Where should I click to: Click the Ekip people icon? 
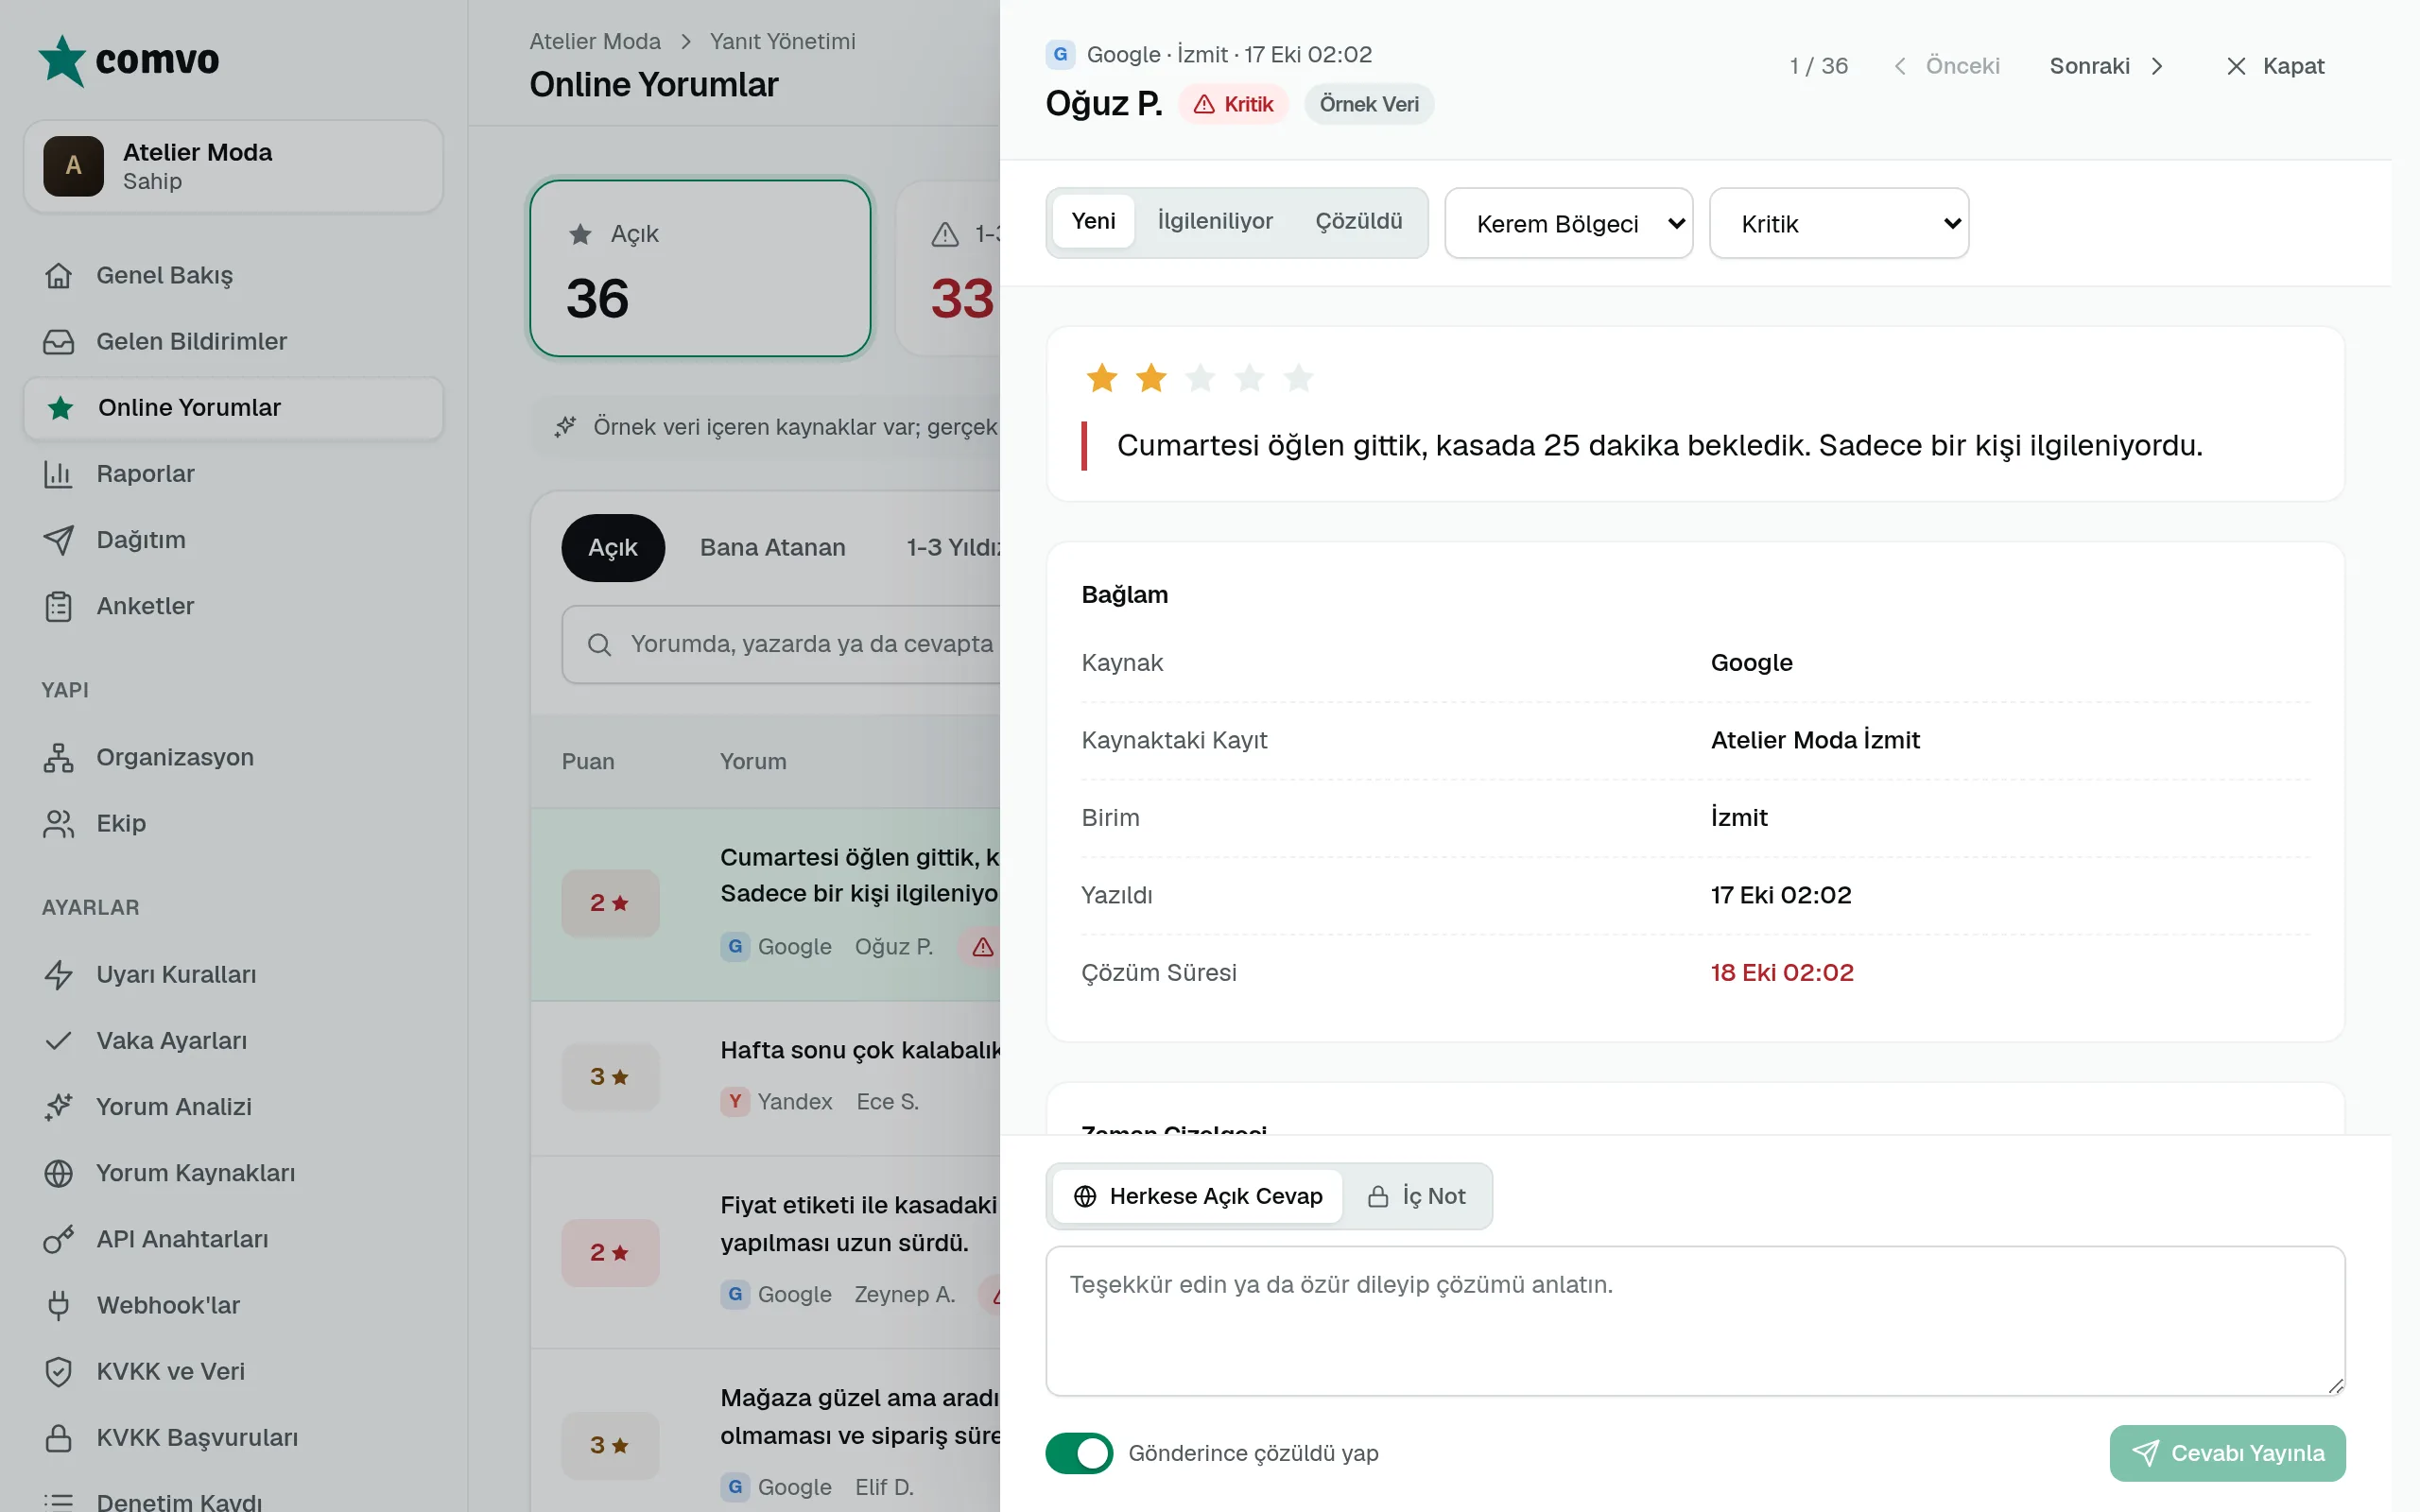(x=59, y=823)
